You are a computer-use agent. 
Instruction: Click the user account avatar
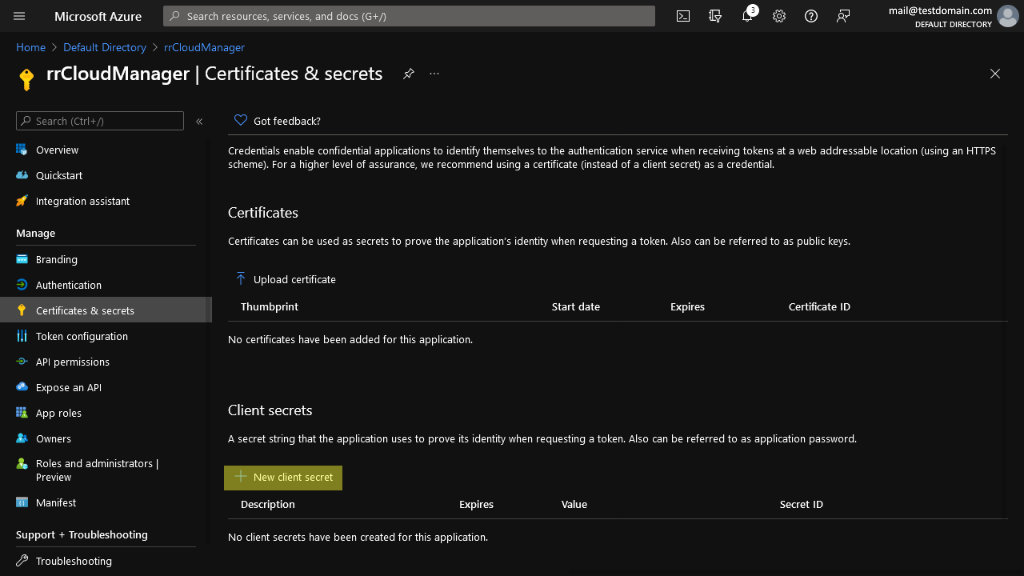1007,16
